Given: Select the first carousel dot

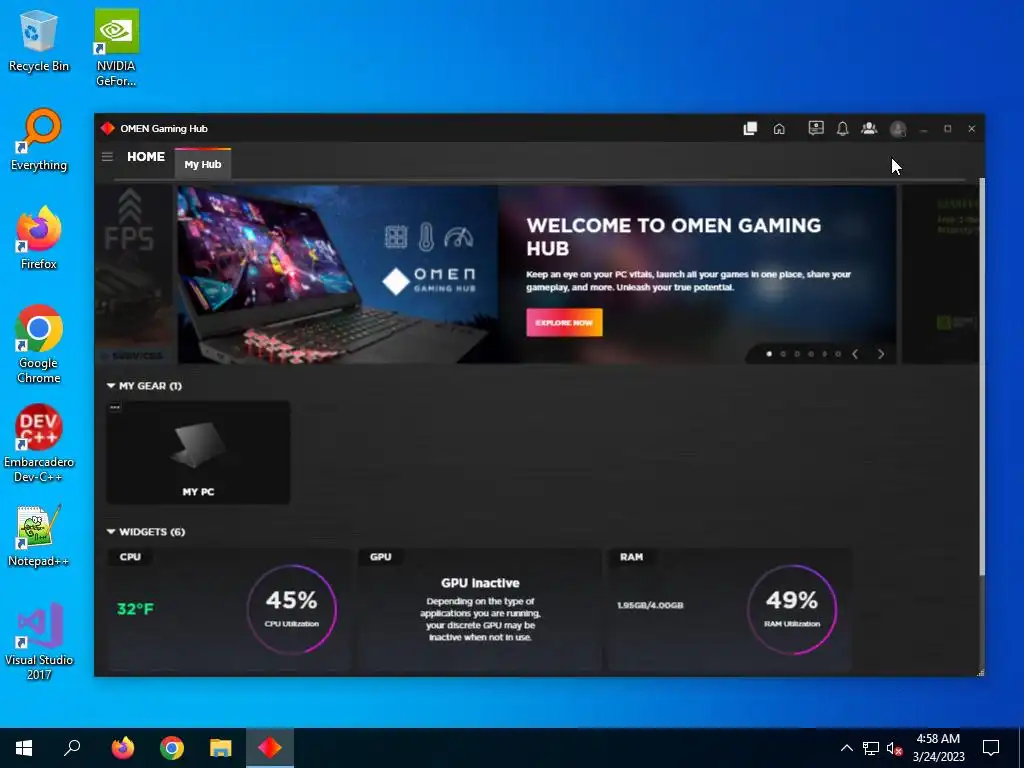Looking at the screenshot, I should pyautogui.click(x=769, y=354).
